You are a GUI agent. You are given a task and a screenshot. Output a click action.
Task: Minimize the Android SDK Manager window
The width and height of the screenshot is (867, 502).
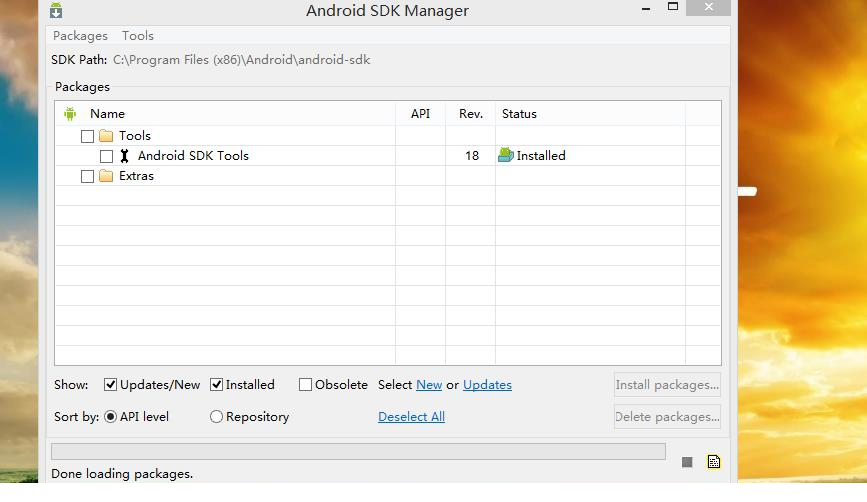pyautogui.click(x=645, y=8)
